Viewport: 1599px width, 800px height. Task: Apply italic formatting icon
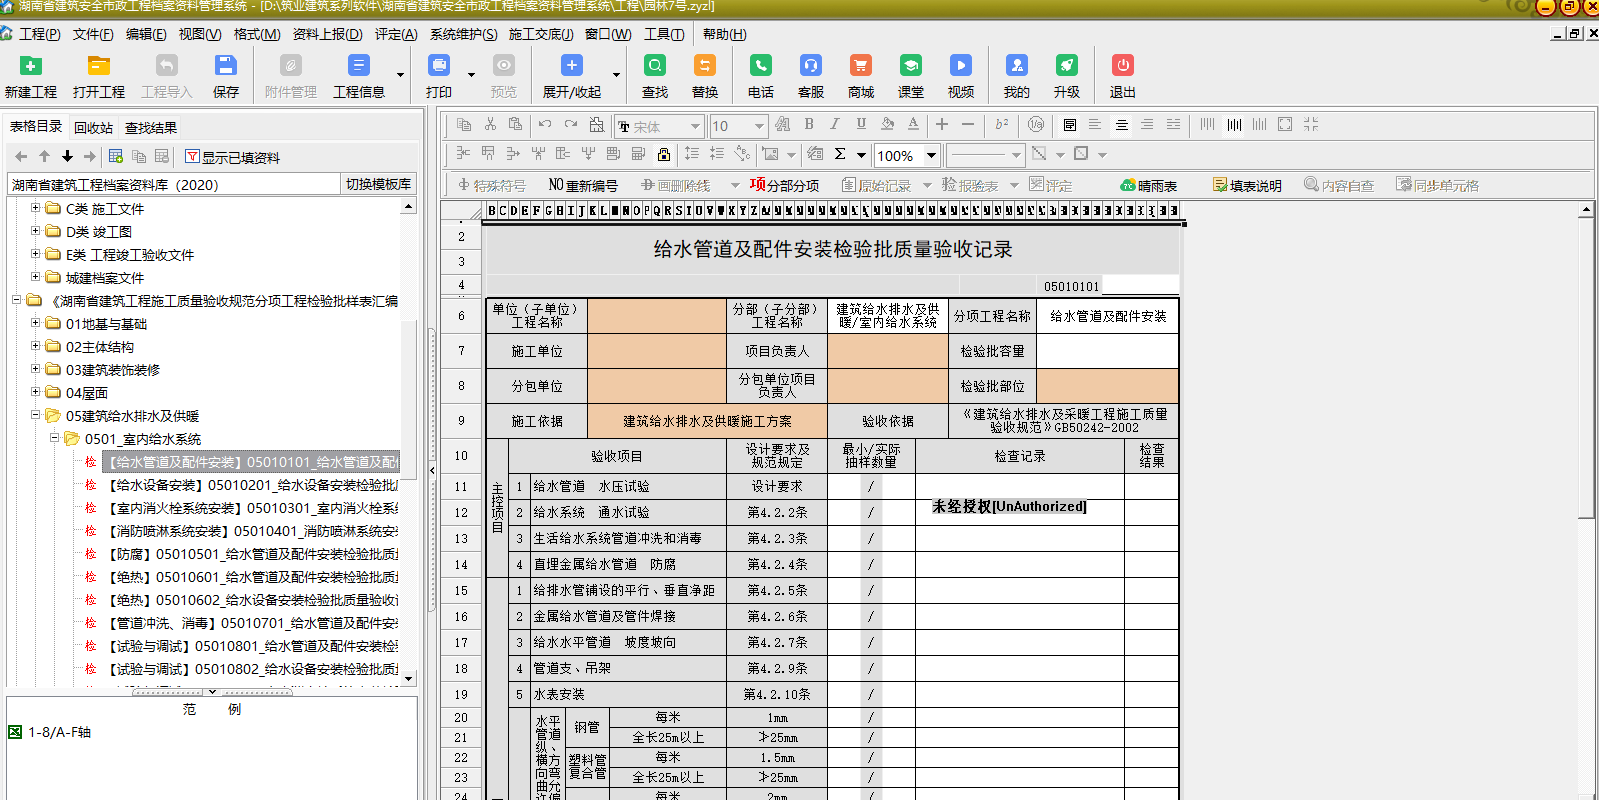click(835, 125)
